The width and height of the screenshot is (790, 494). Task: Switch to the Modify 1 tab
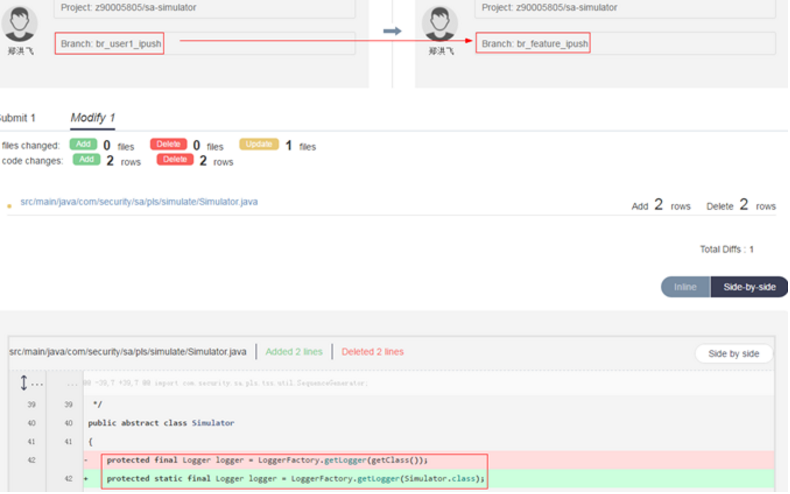tap(93, 118)
